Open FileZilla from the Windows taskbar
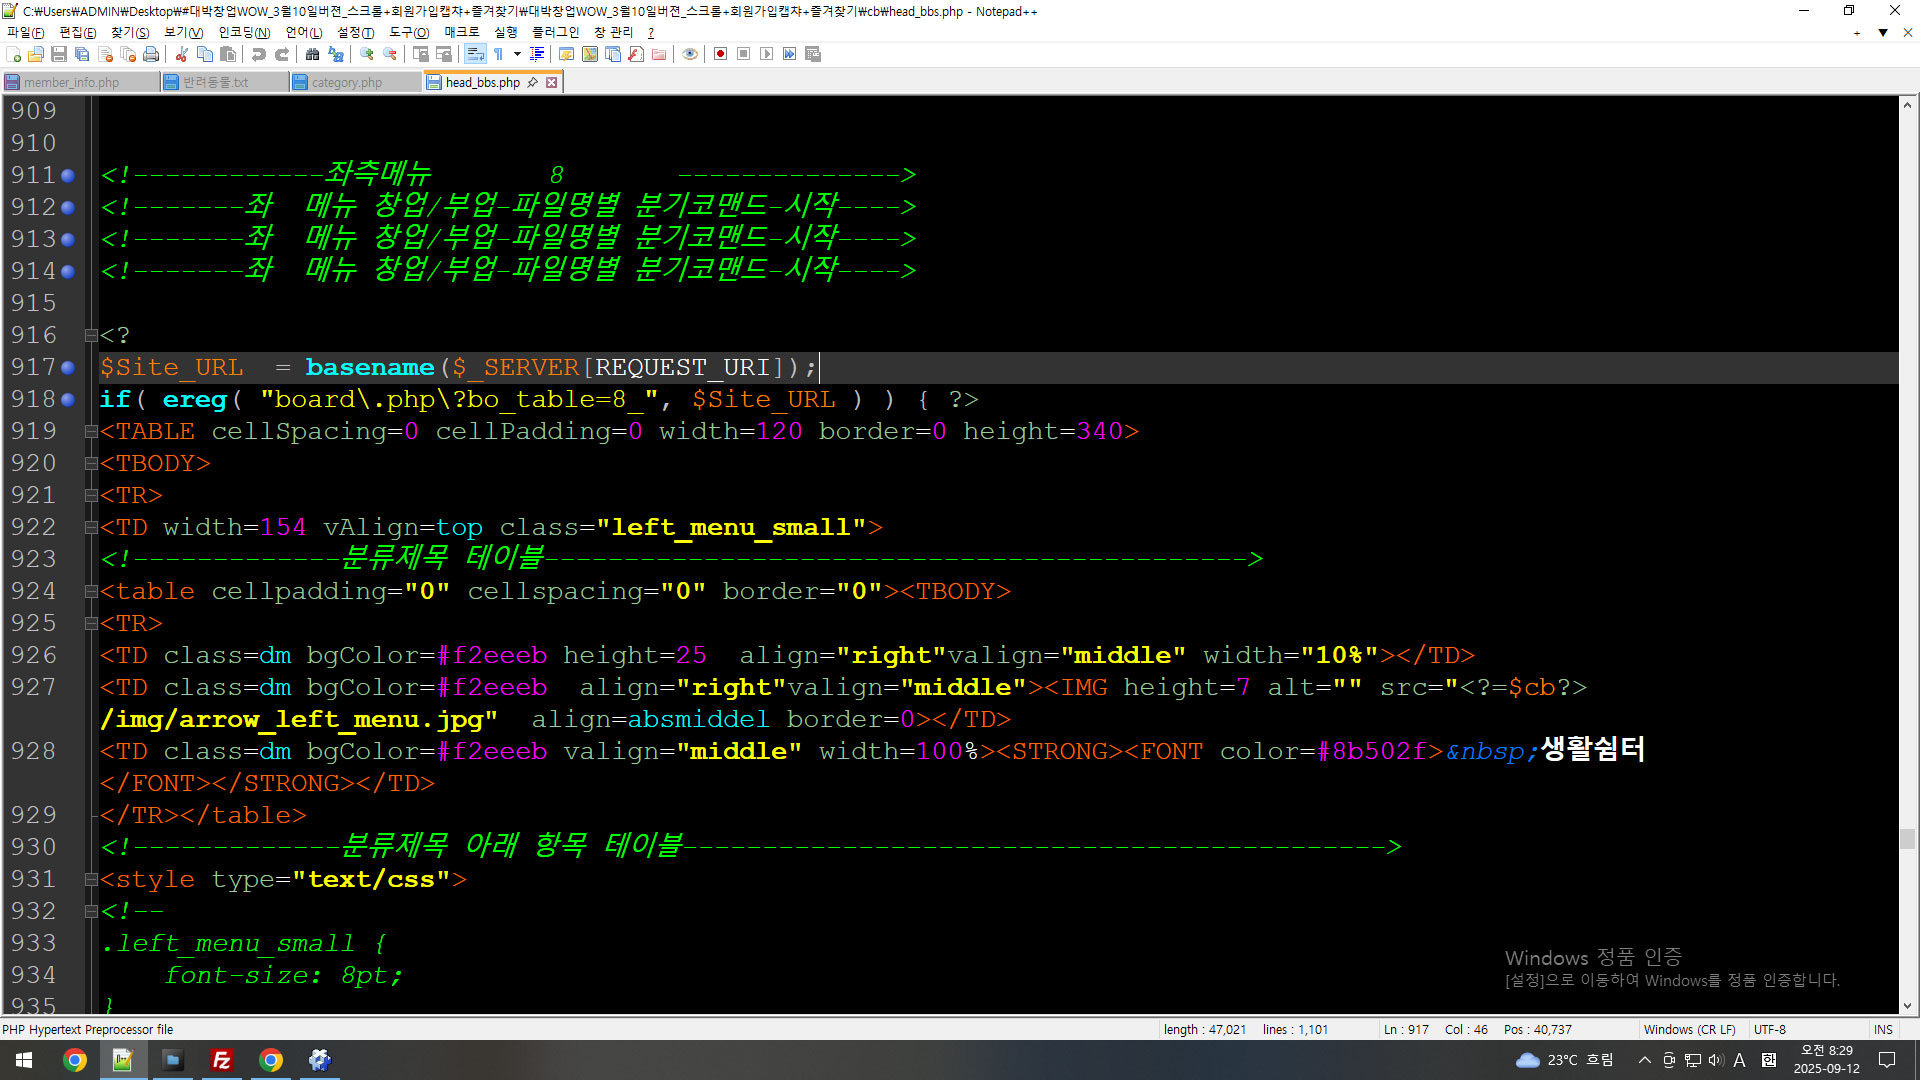 coord(222,1060)
